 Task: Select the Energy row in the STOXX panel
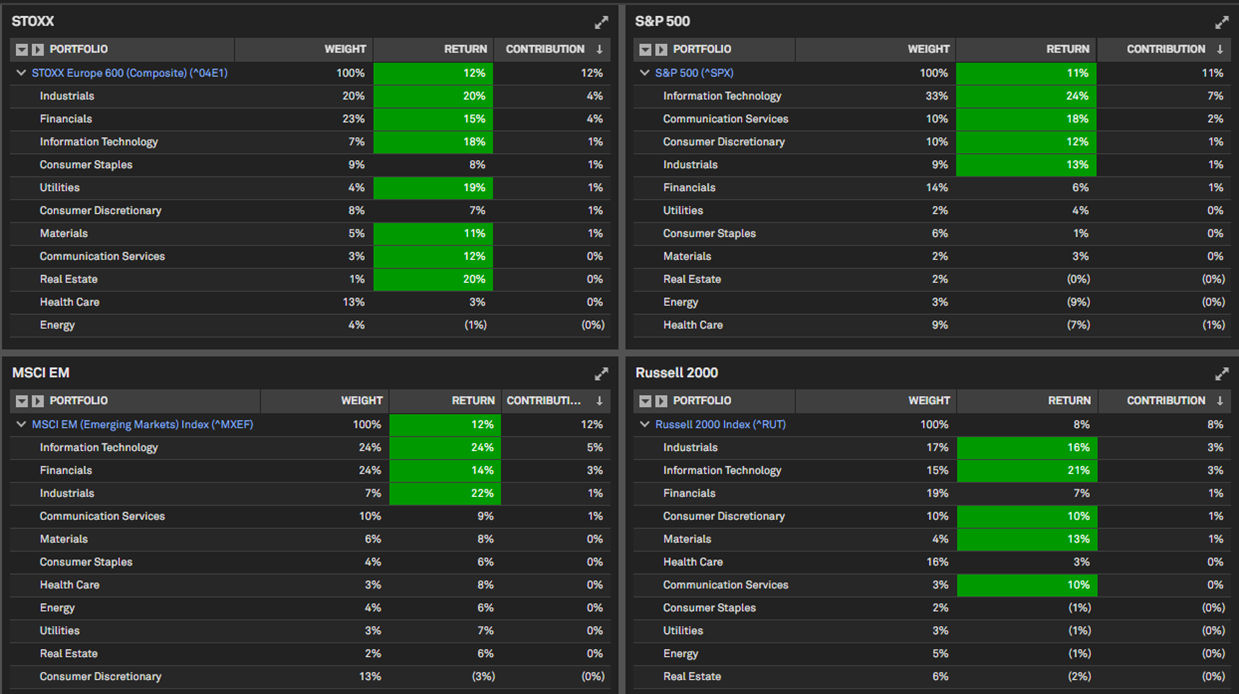pos(310,325)
